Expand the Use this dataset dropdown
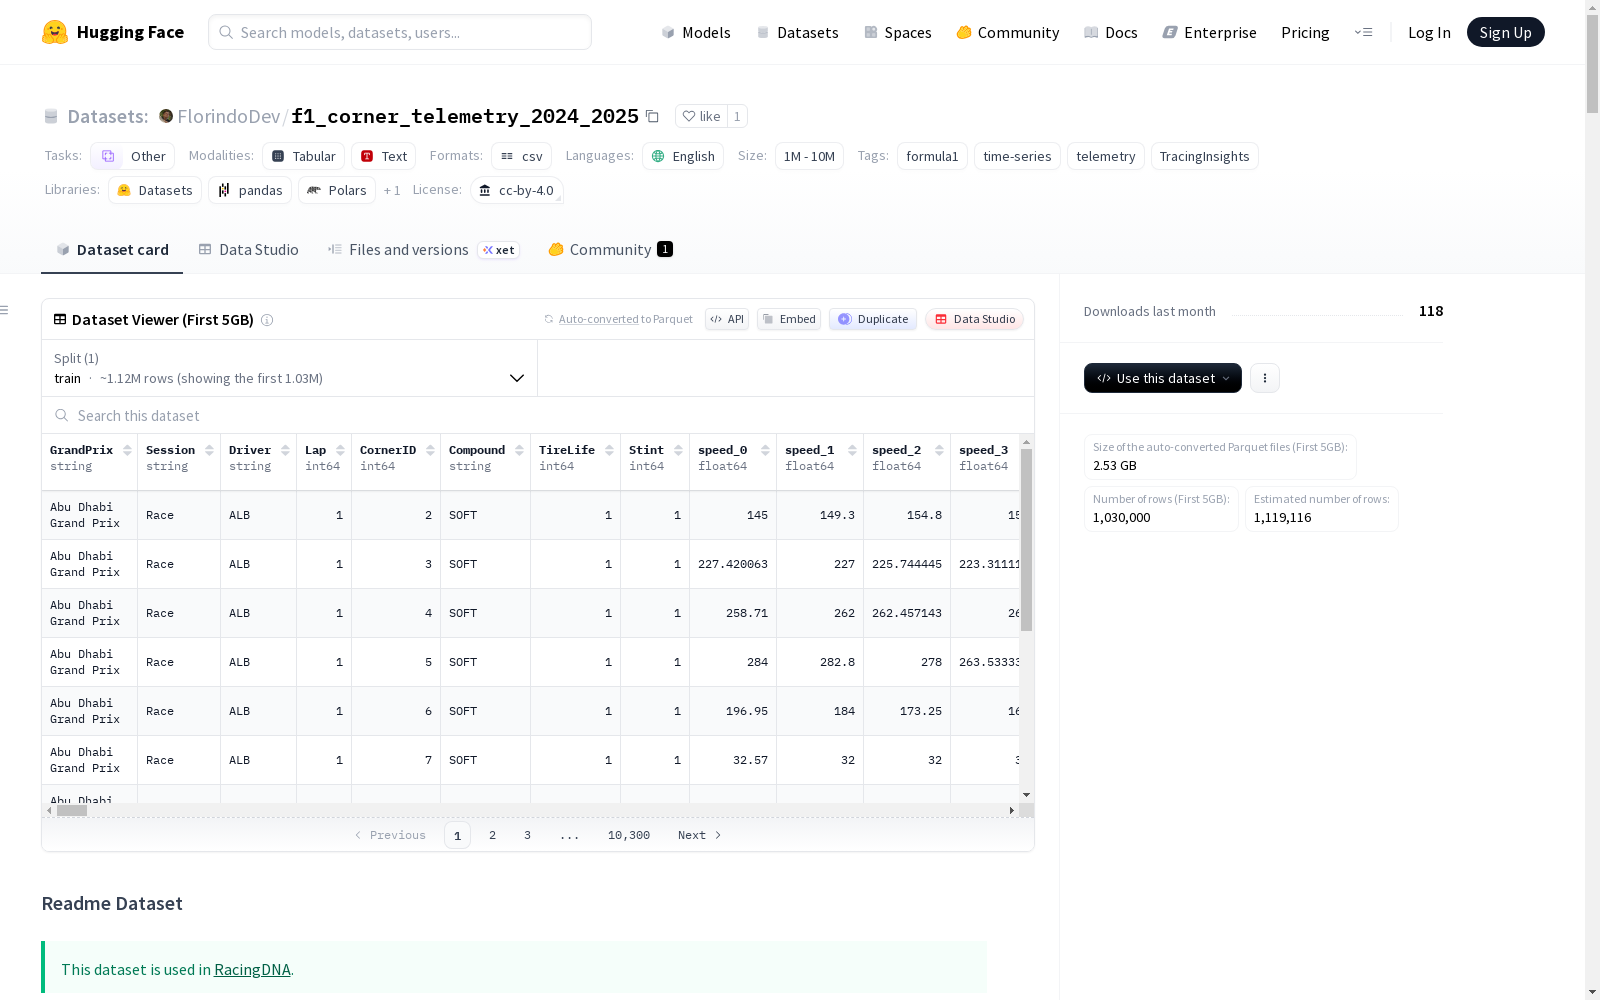 [x=1163, y=378]
